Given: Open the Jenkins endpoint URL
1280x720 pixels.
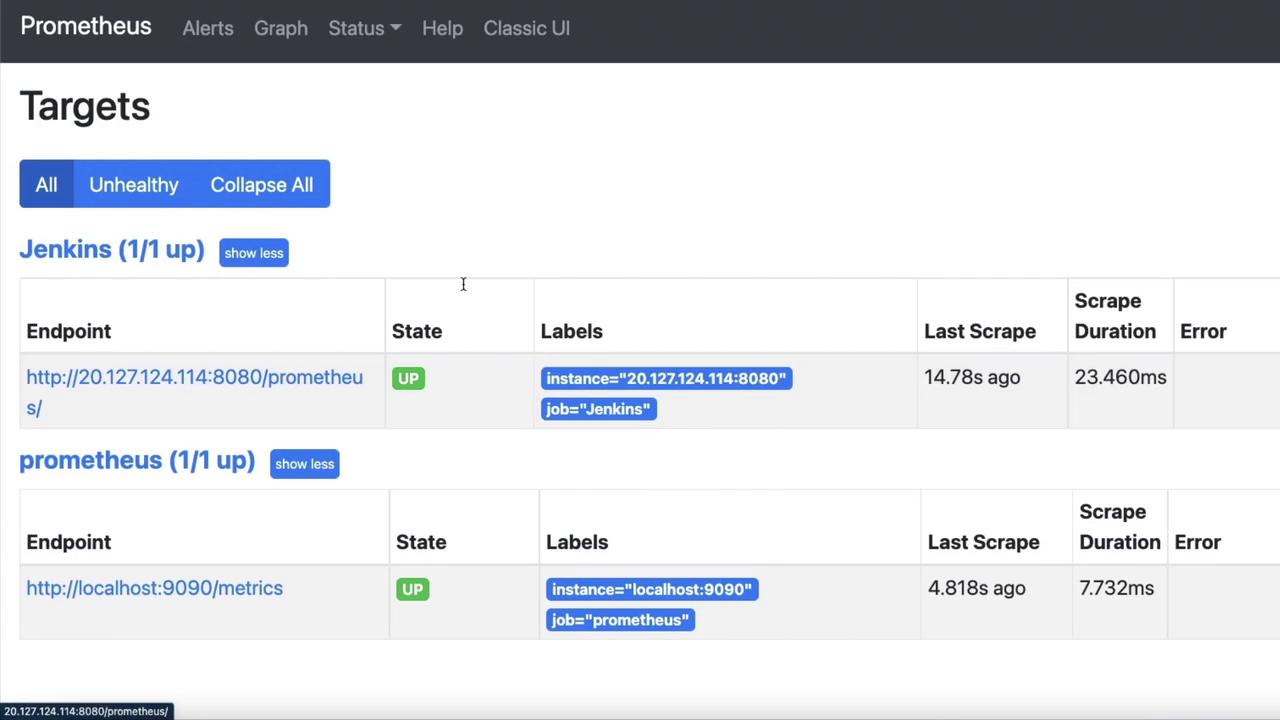Looking at the screenshot, I should point(194,378).
